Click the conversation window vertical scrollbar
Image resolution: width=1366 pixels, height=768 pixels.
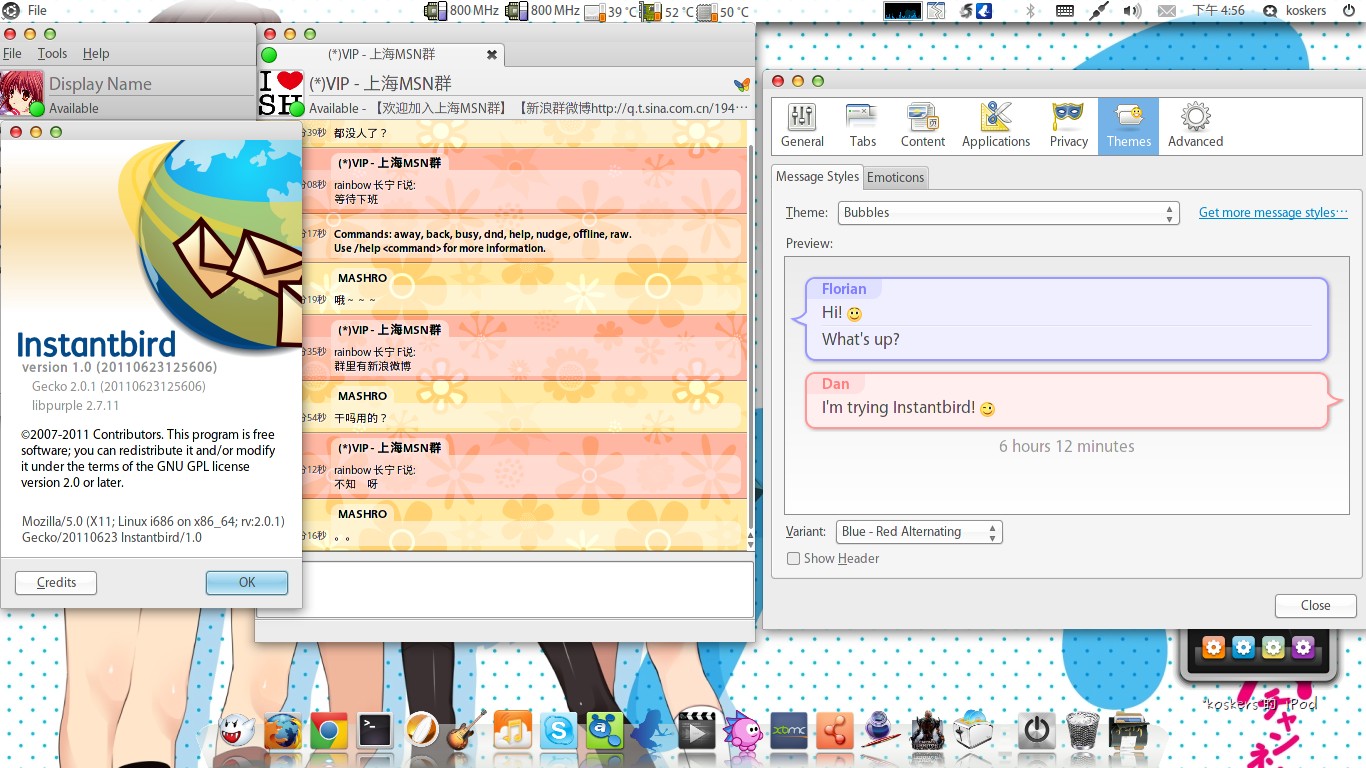[752, 335]
